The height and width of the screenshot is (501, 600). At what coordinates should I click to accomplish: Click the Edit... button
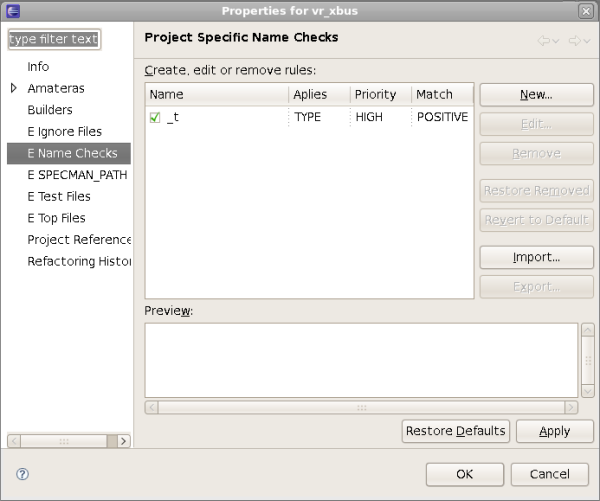[536, 124]
